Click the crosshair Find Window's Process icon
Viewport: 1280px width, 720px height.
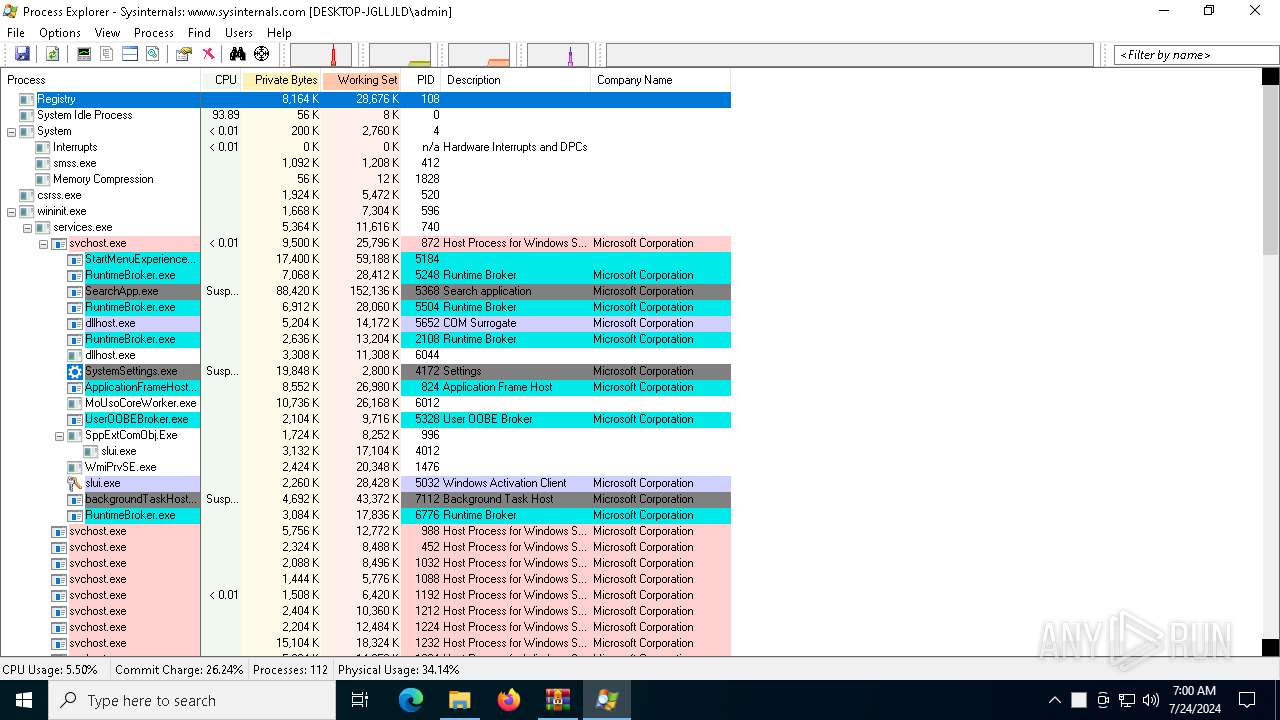pos(261,54)
